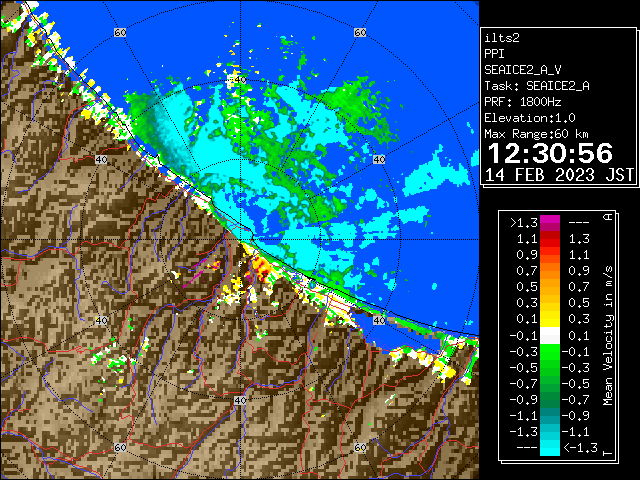The height and width of the screenshot is (480, 640).
Task: Click the radar site name 'ilts2'
Action: point(502,38)
